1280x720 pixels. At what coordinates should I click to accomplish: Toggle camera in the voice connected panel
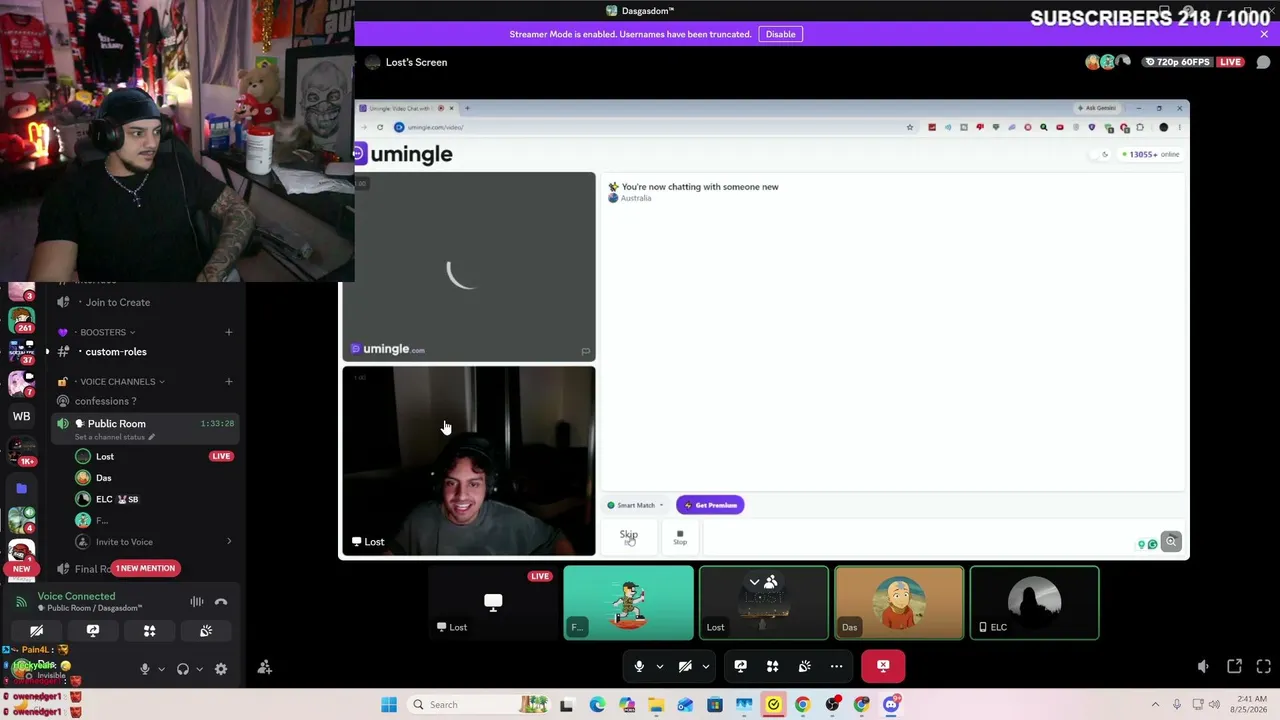(36, 631)
